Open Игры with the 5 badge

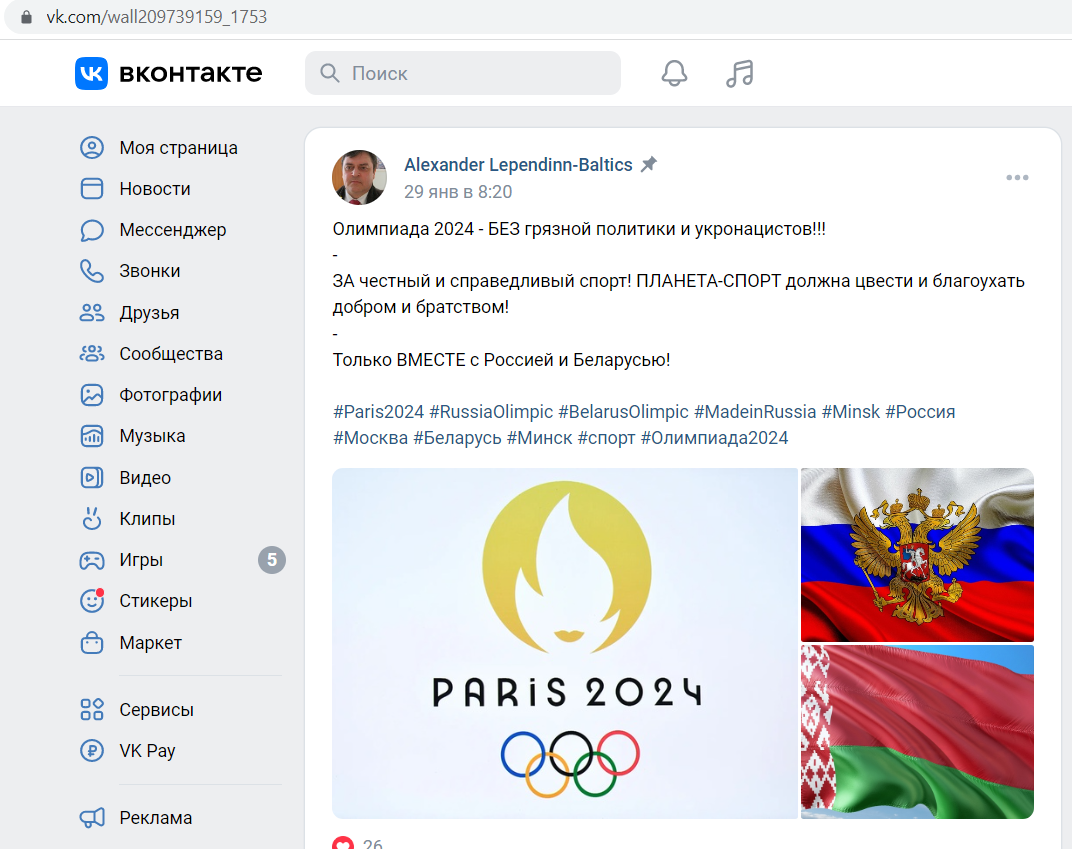[x=180, y=560]
